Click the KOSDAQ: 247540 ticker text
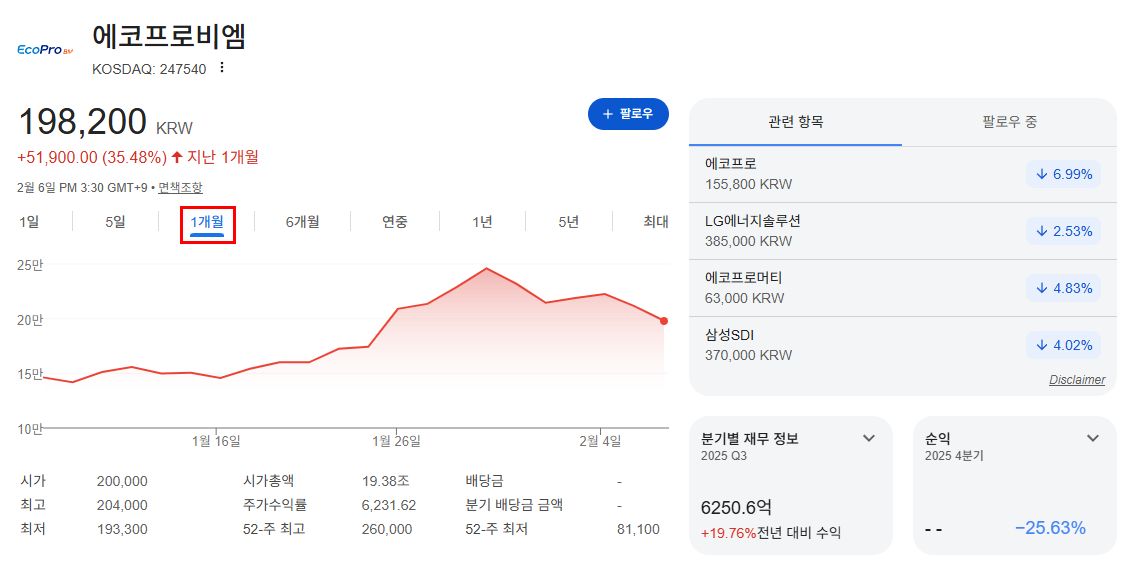This screenshot has width=1132, height=562. coord(149,69)
